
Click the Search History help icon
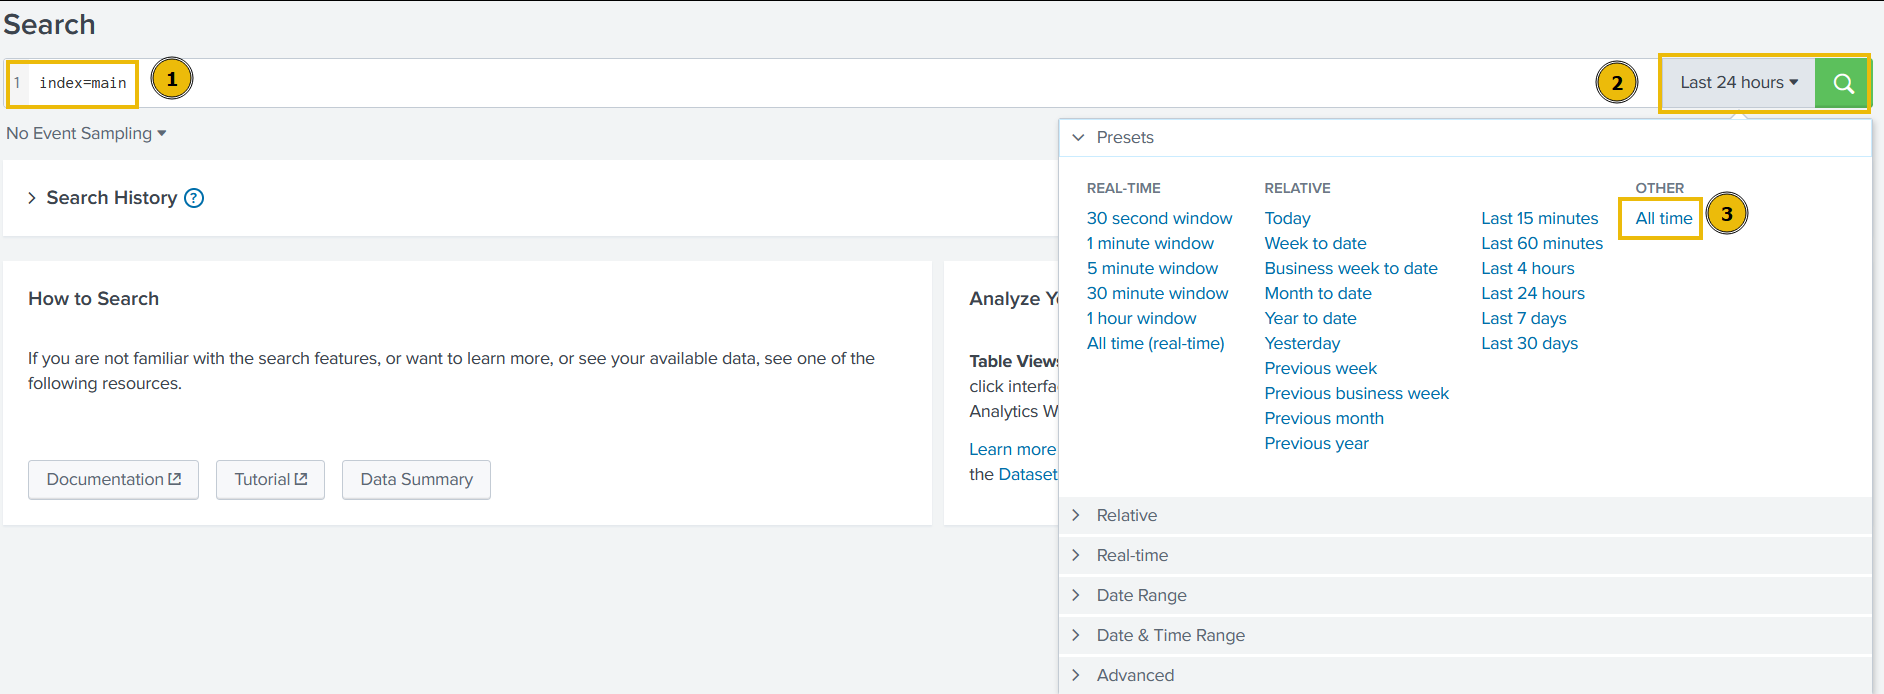pos(194,198)
